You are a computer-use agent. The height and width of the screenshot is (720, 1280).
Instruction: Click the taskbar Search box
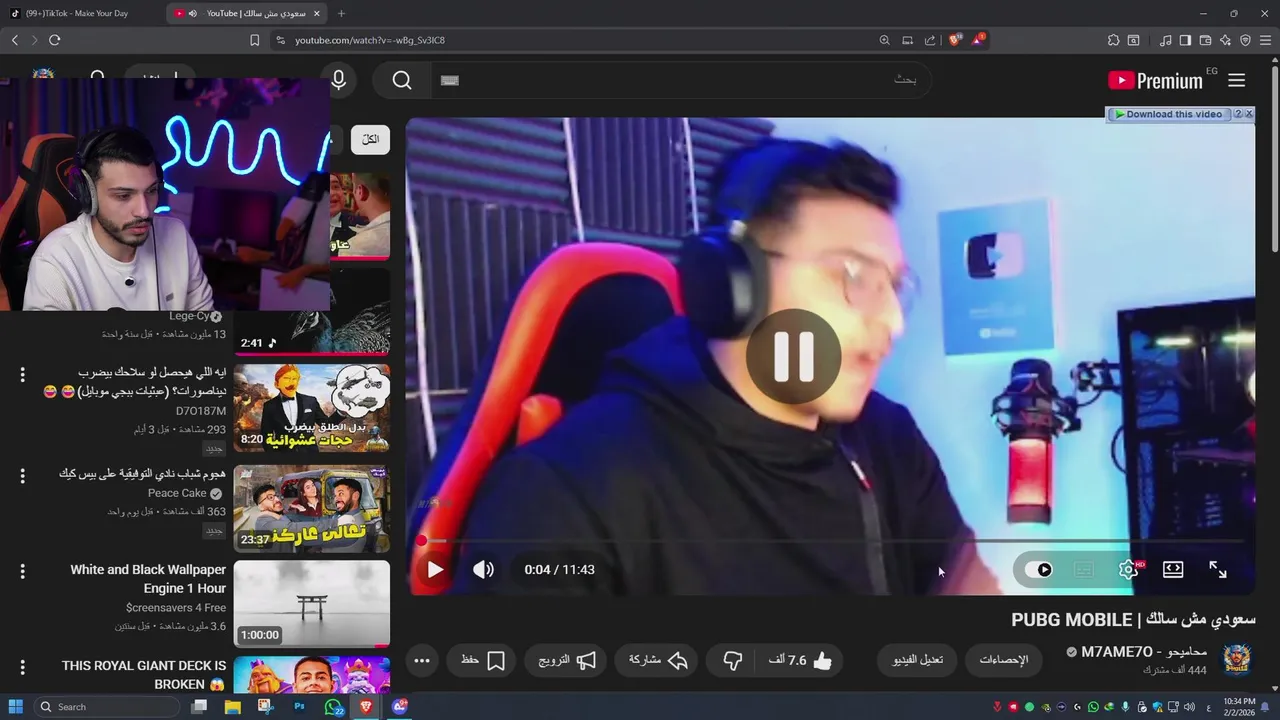(x=106, y=706)
